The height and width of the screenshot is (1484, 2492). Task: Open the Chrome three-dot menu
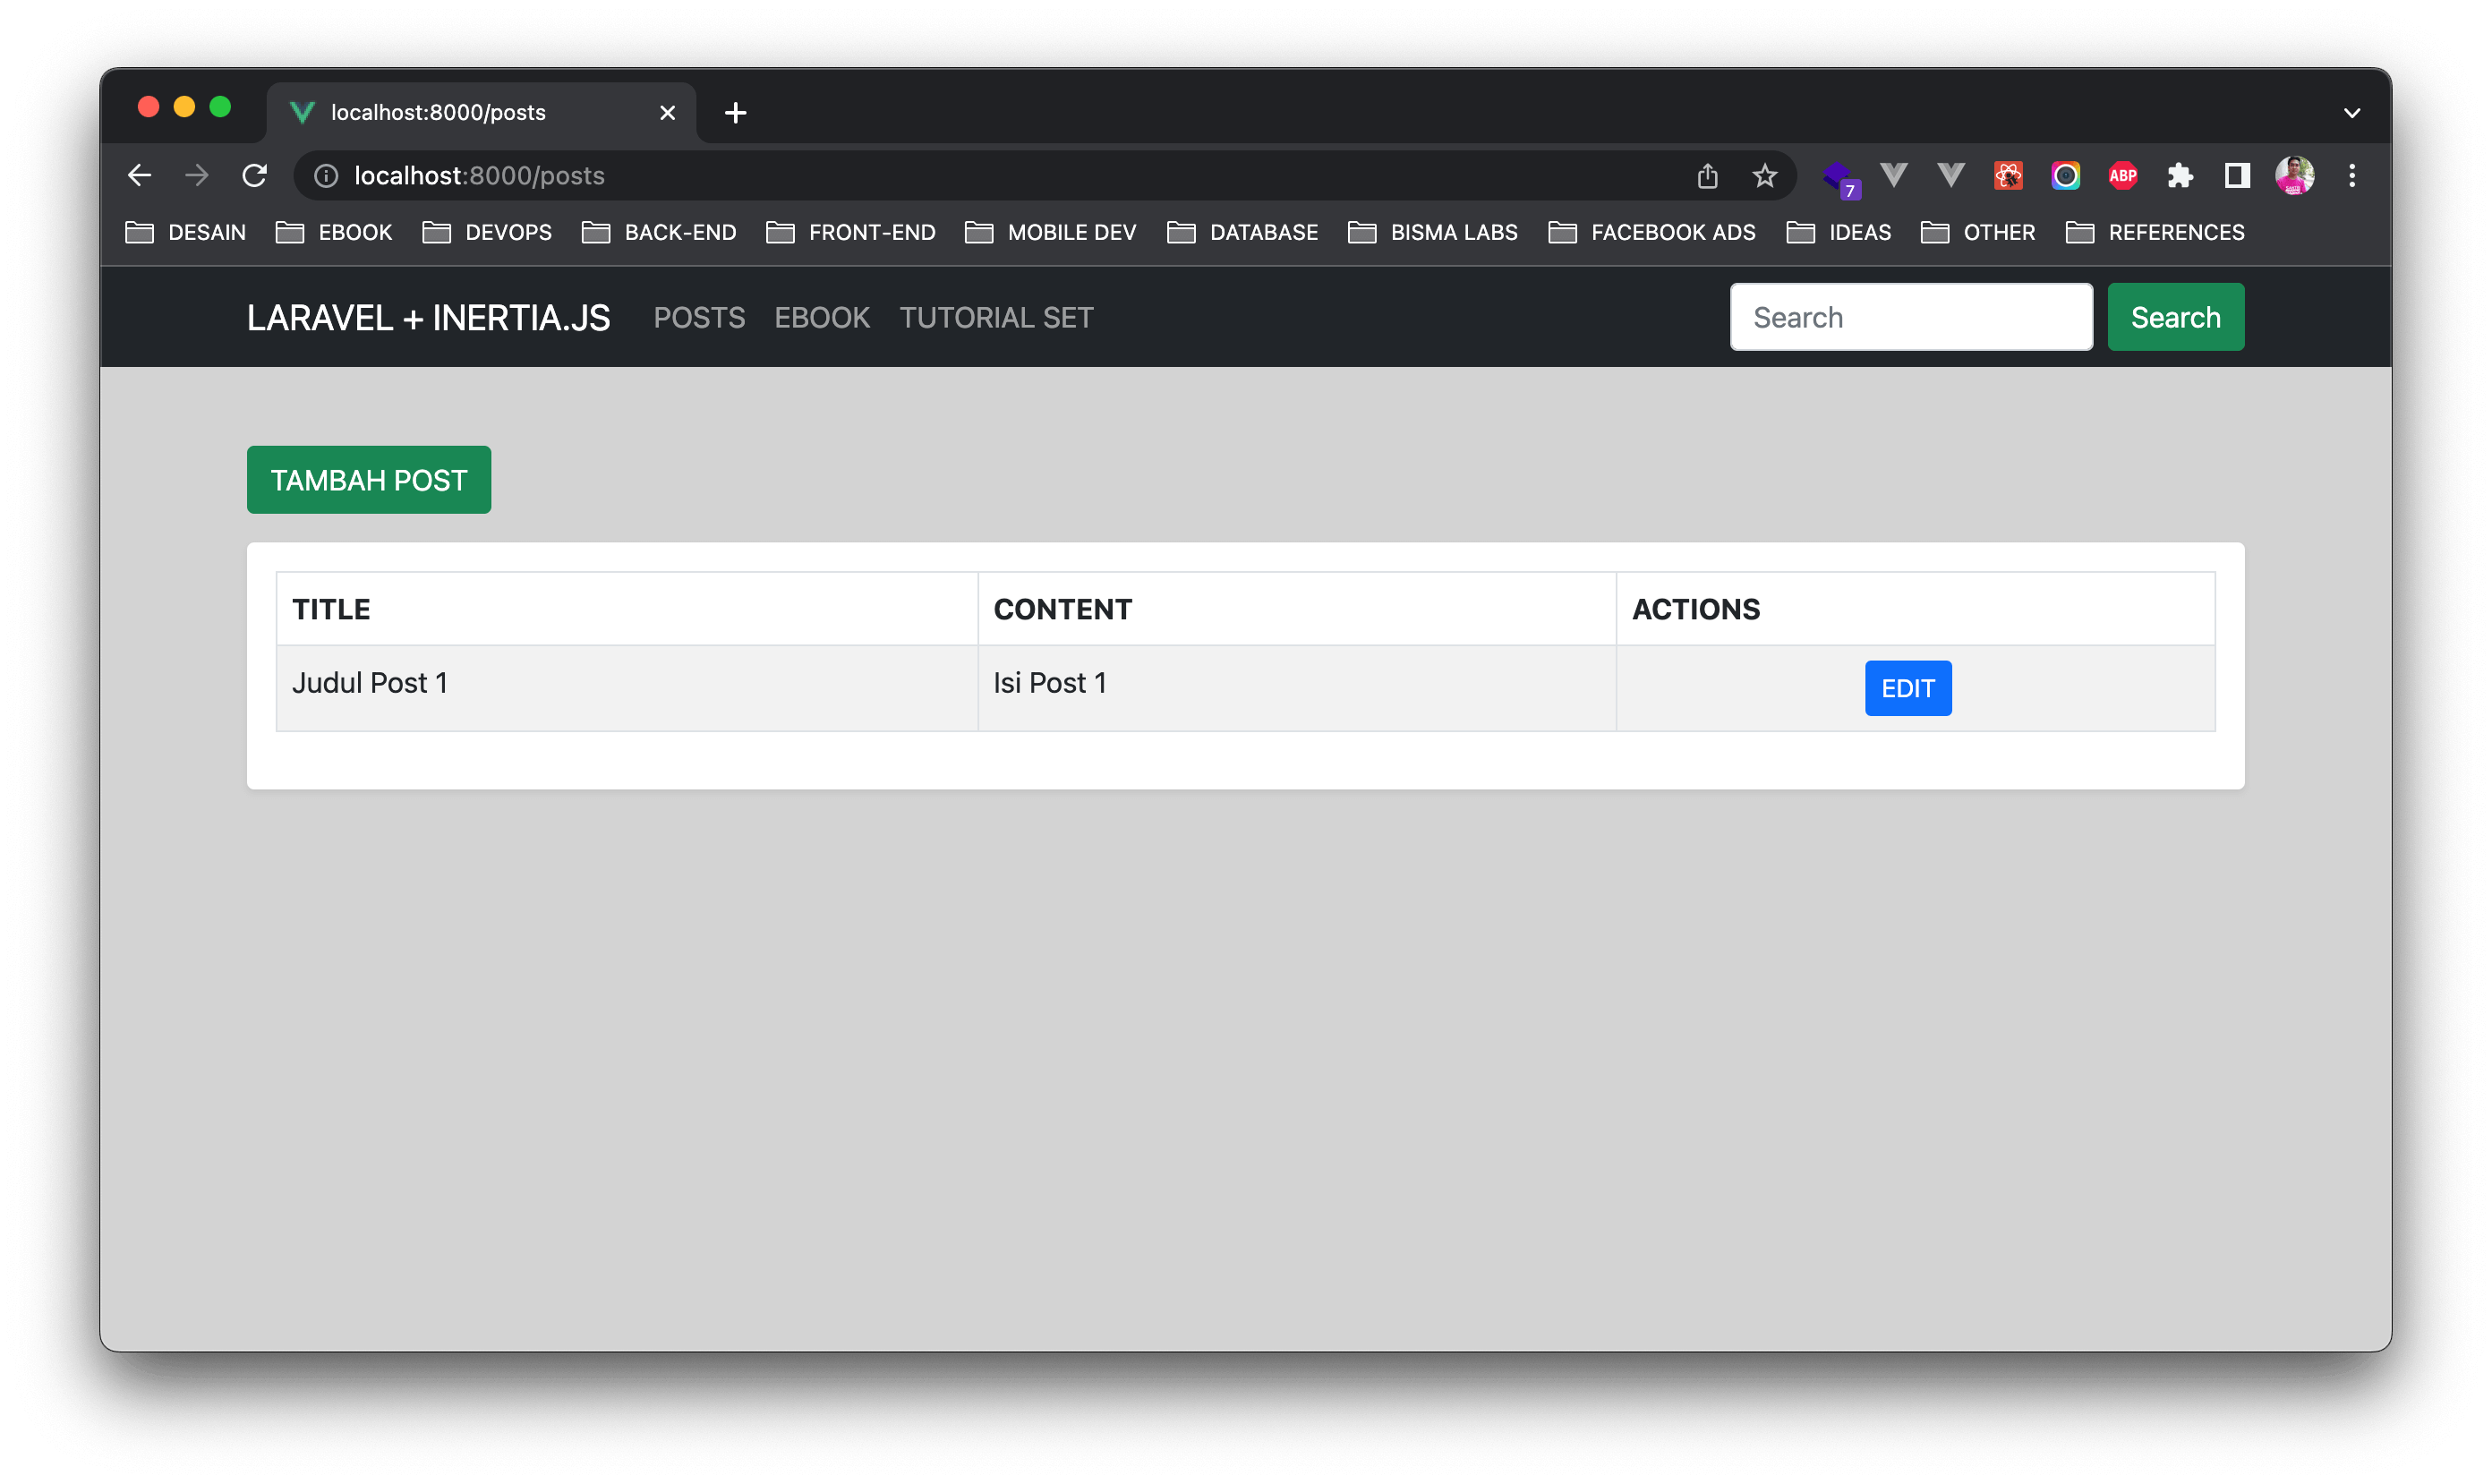pyautogui.click(x=2352, y=176)
